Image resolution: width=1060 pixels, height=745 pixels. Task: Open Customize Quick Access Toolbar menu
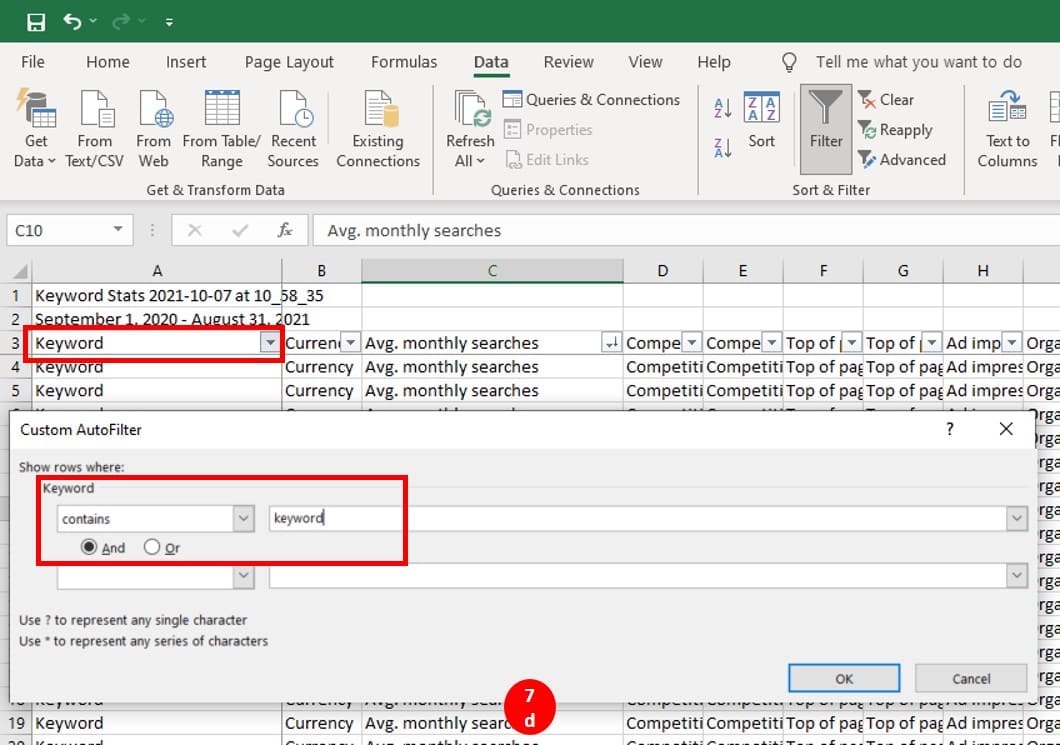[x=169, y=22]
